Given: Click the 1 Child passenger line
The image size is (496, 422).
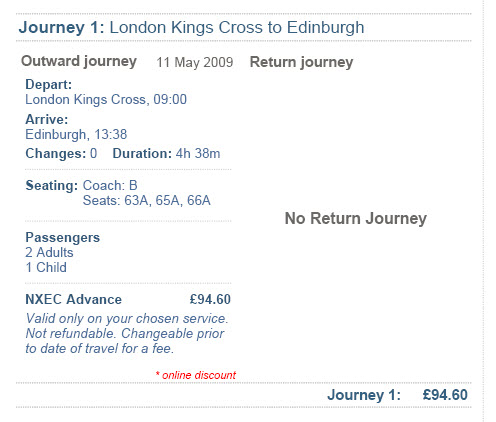Looking at the screenshot, I should coord(46,267).
